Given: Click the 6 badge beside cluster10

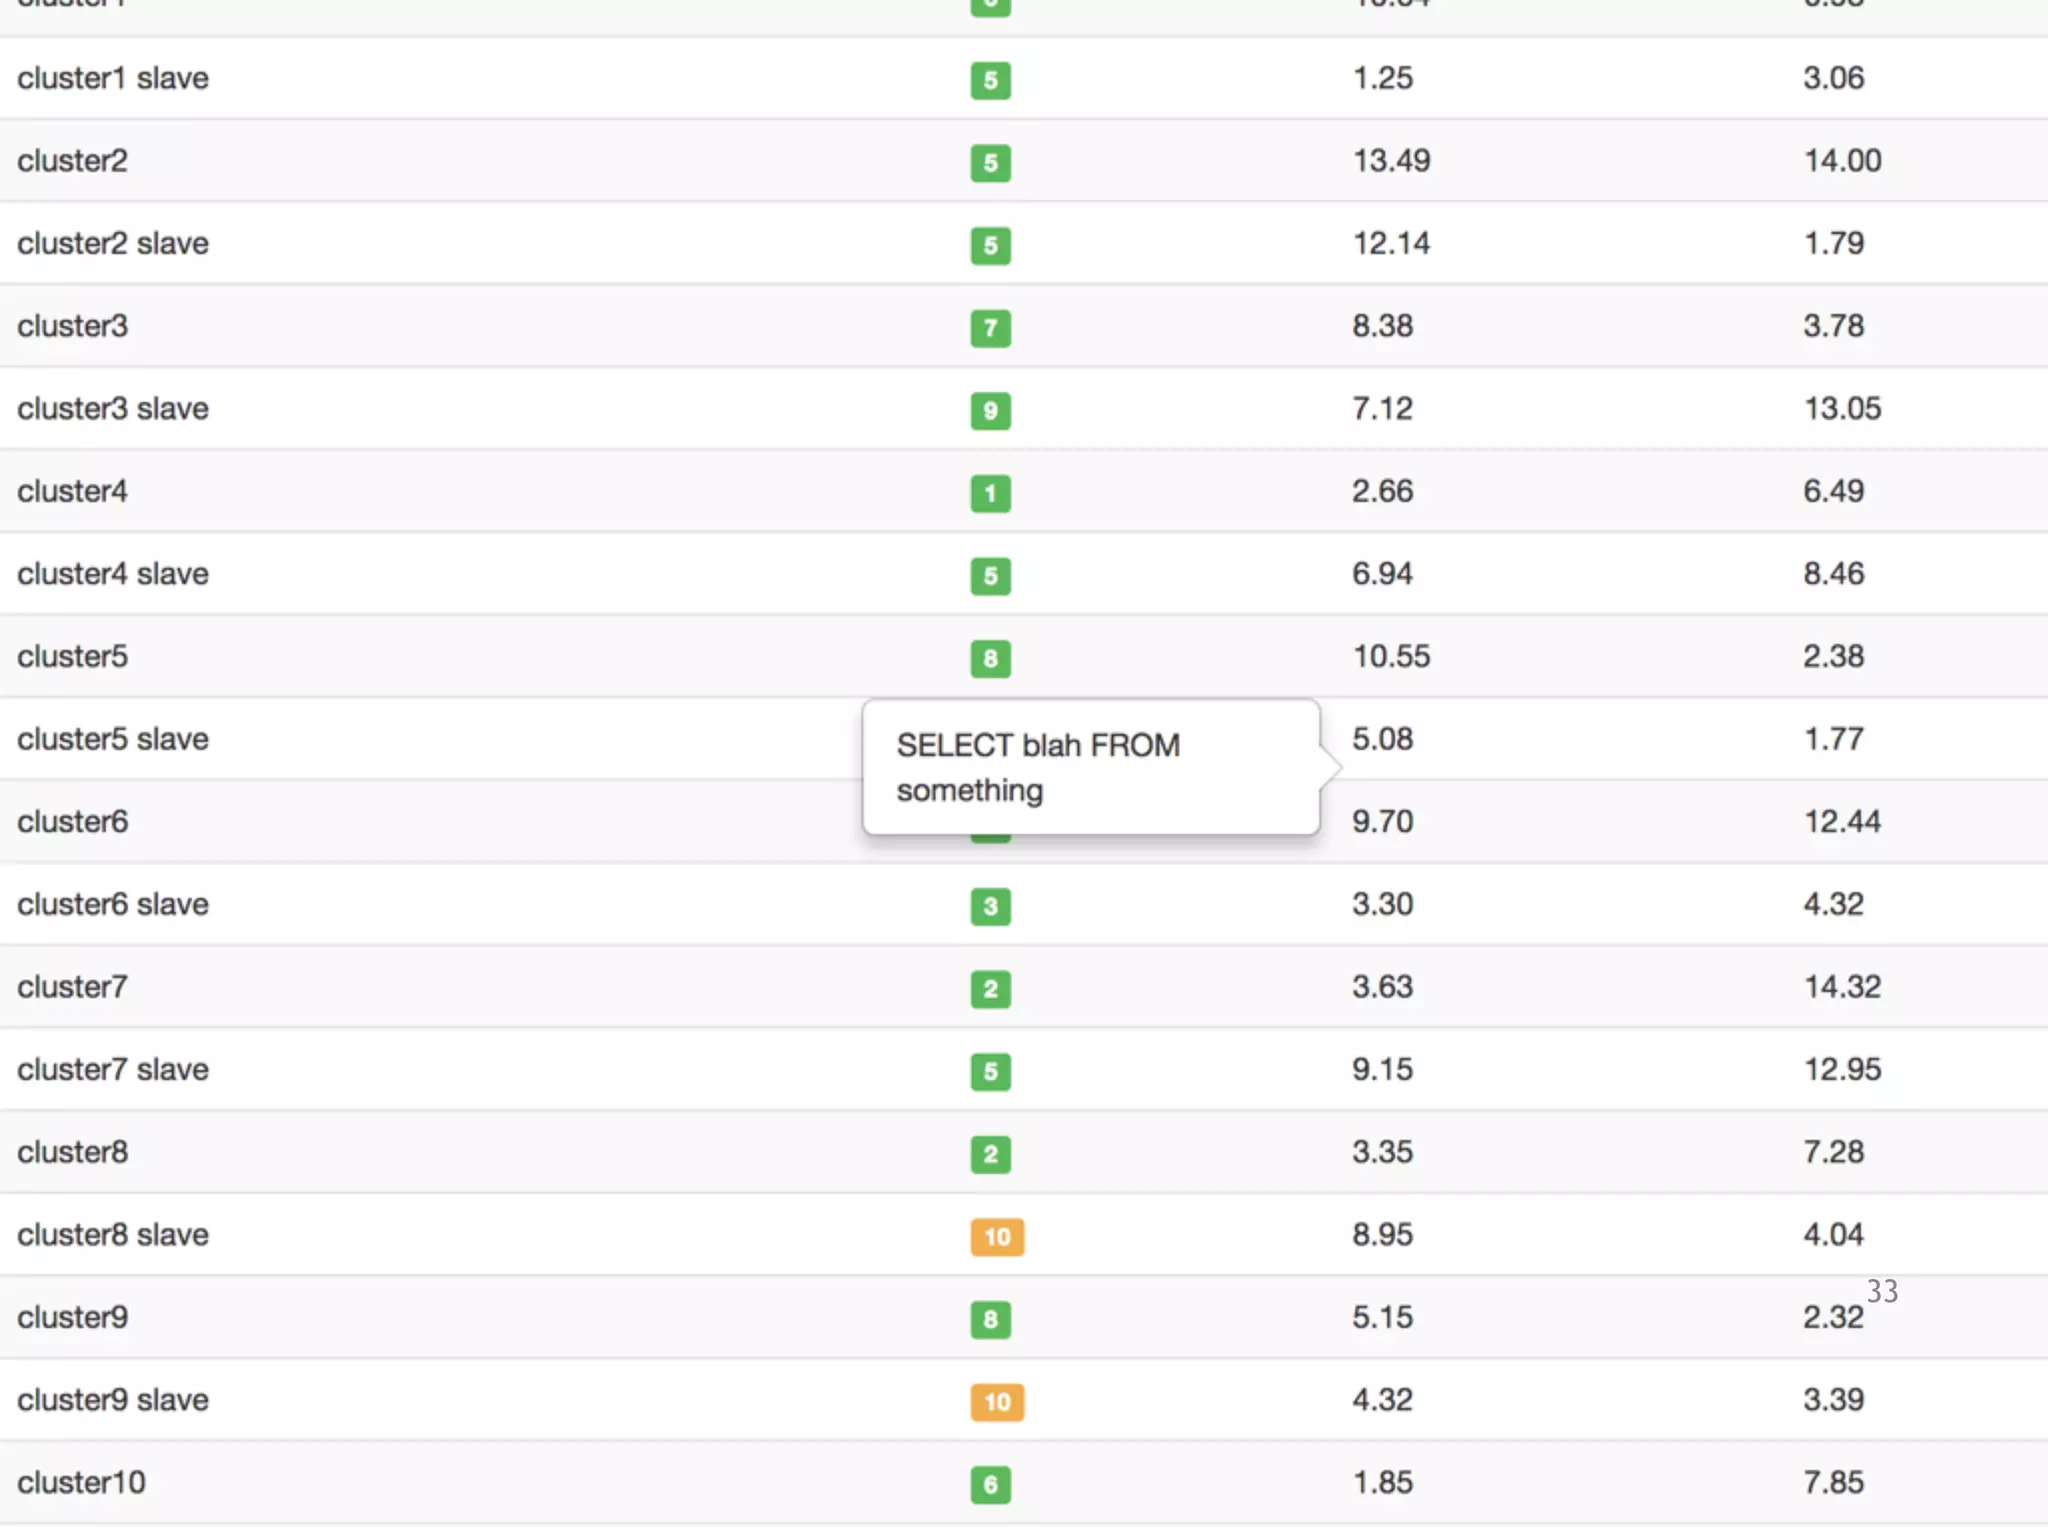Looking at the screenshot, I should point(990,1484).
